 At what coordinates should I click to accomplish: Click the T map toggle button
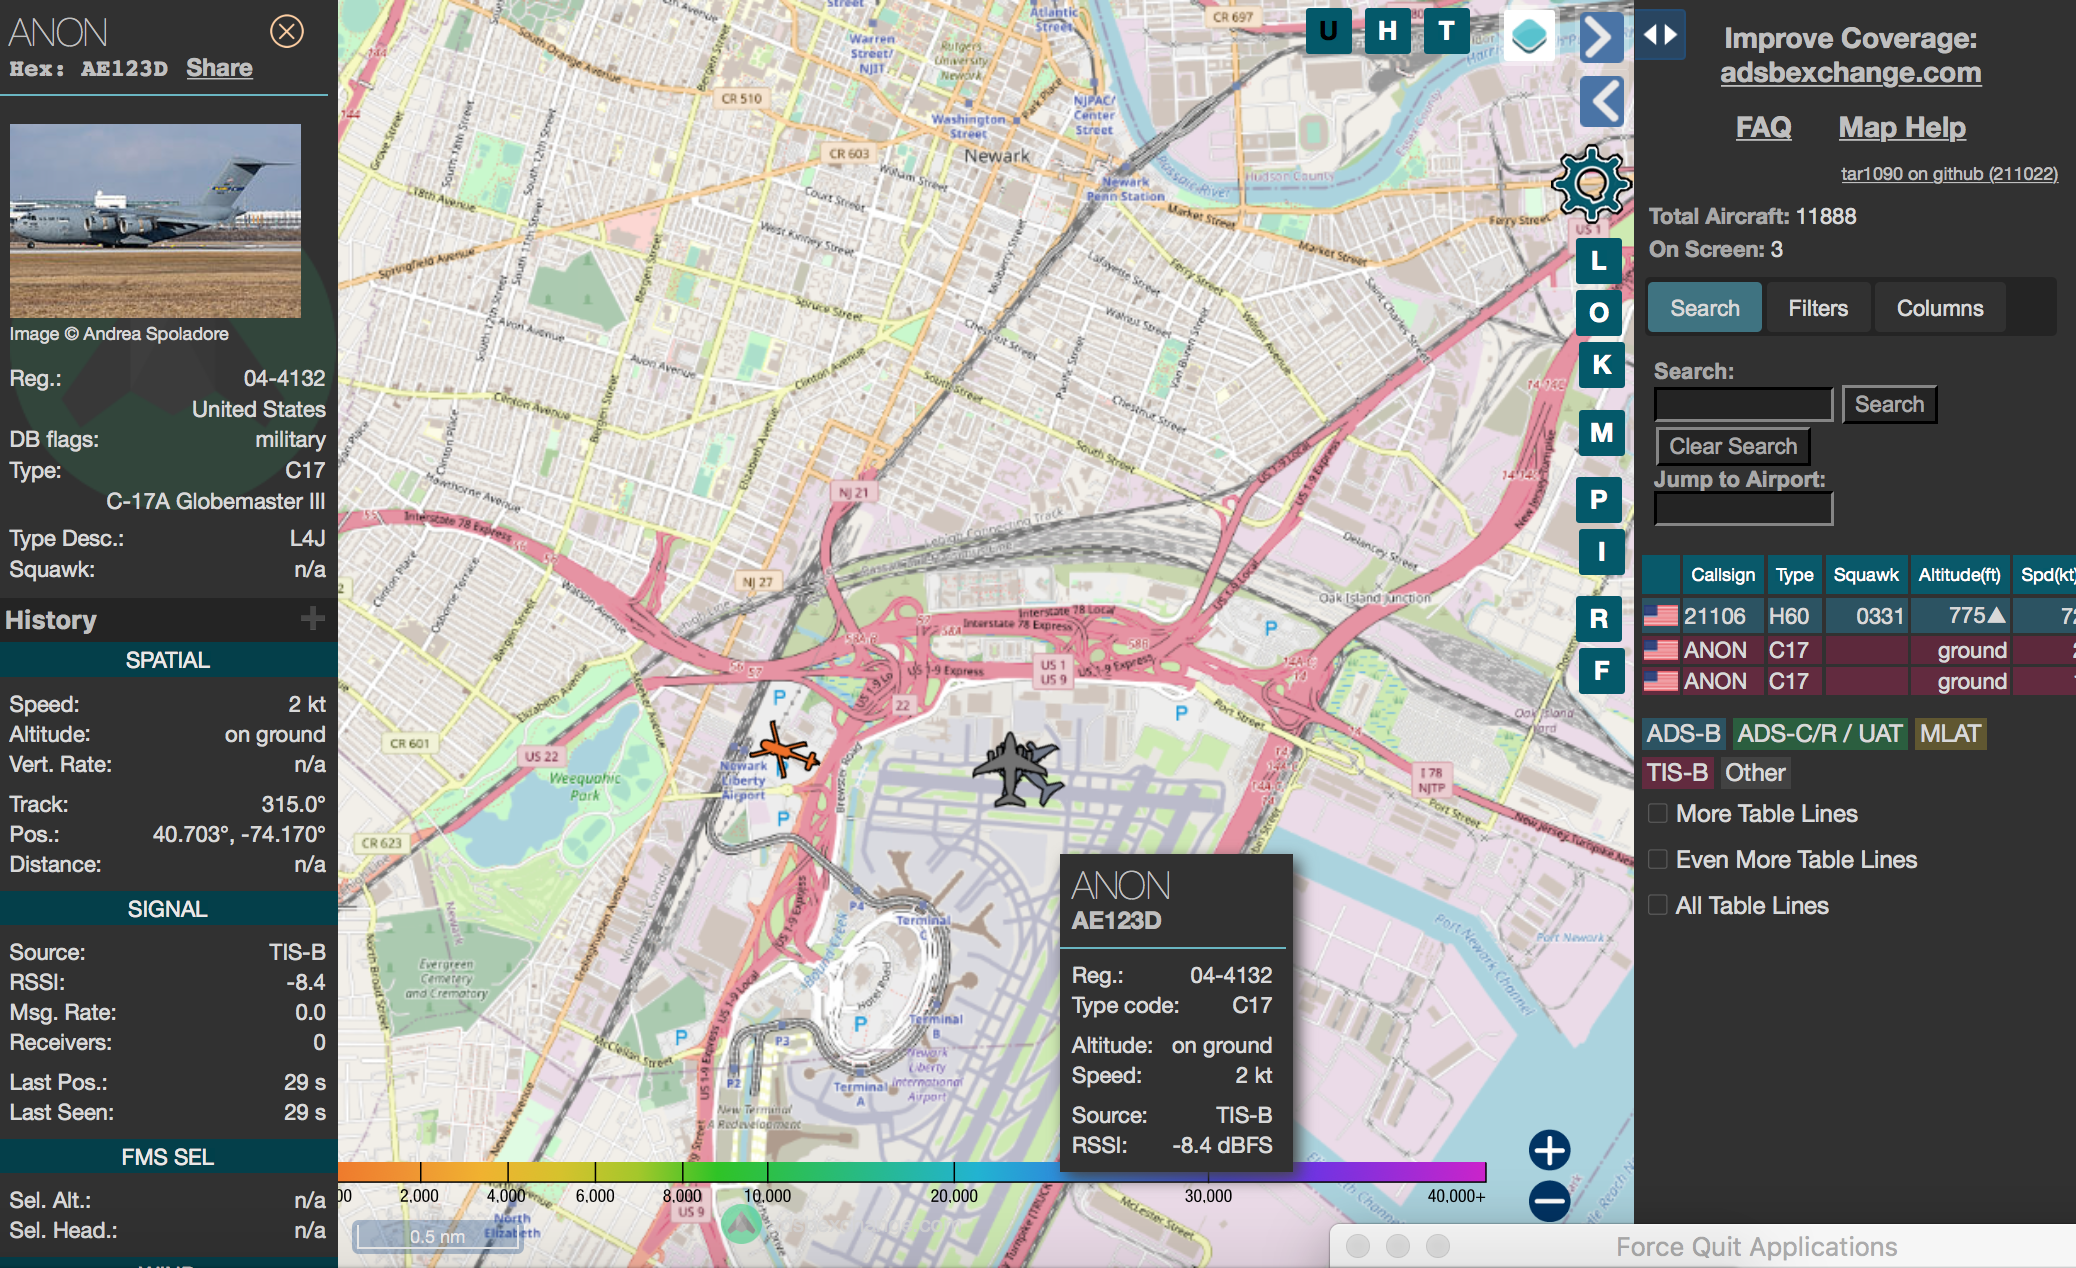[1446, 31]
